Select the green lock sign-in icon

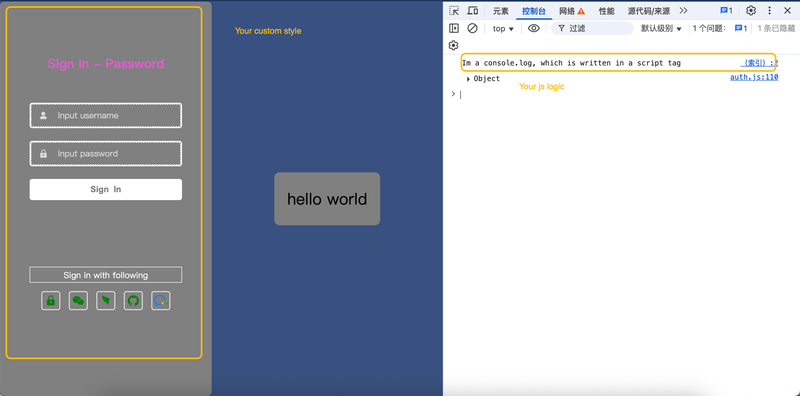pyautogui.click(x=51, y=301)
